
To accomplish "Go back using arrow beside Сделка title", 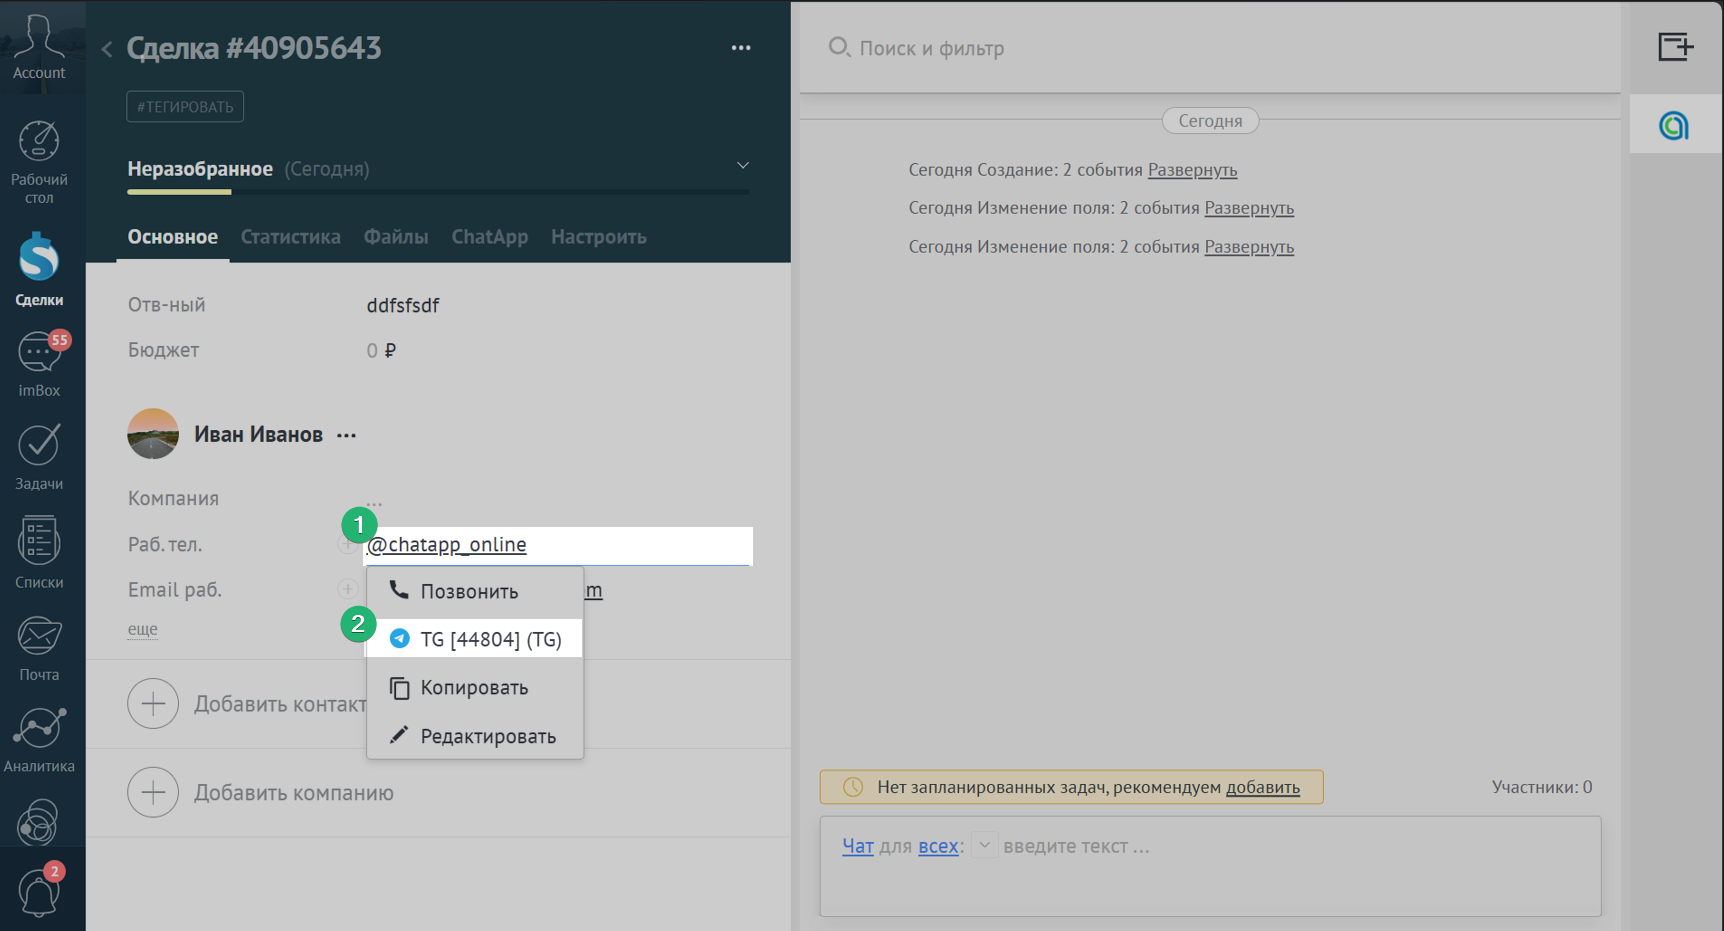I will click(x=107, y=49).
